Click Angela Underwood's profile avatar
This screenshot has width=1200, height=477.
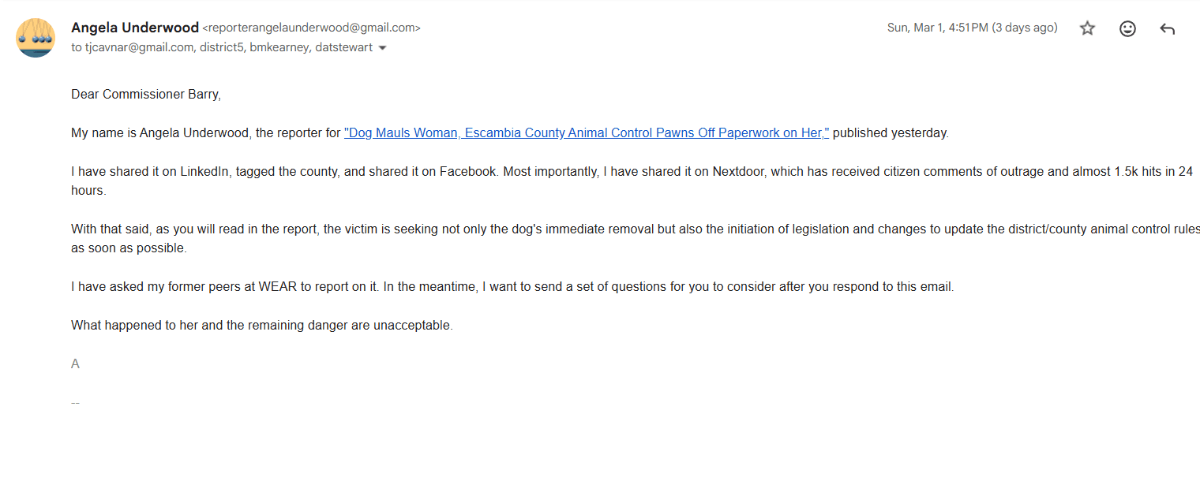point(35,37)
